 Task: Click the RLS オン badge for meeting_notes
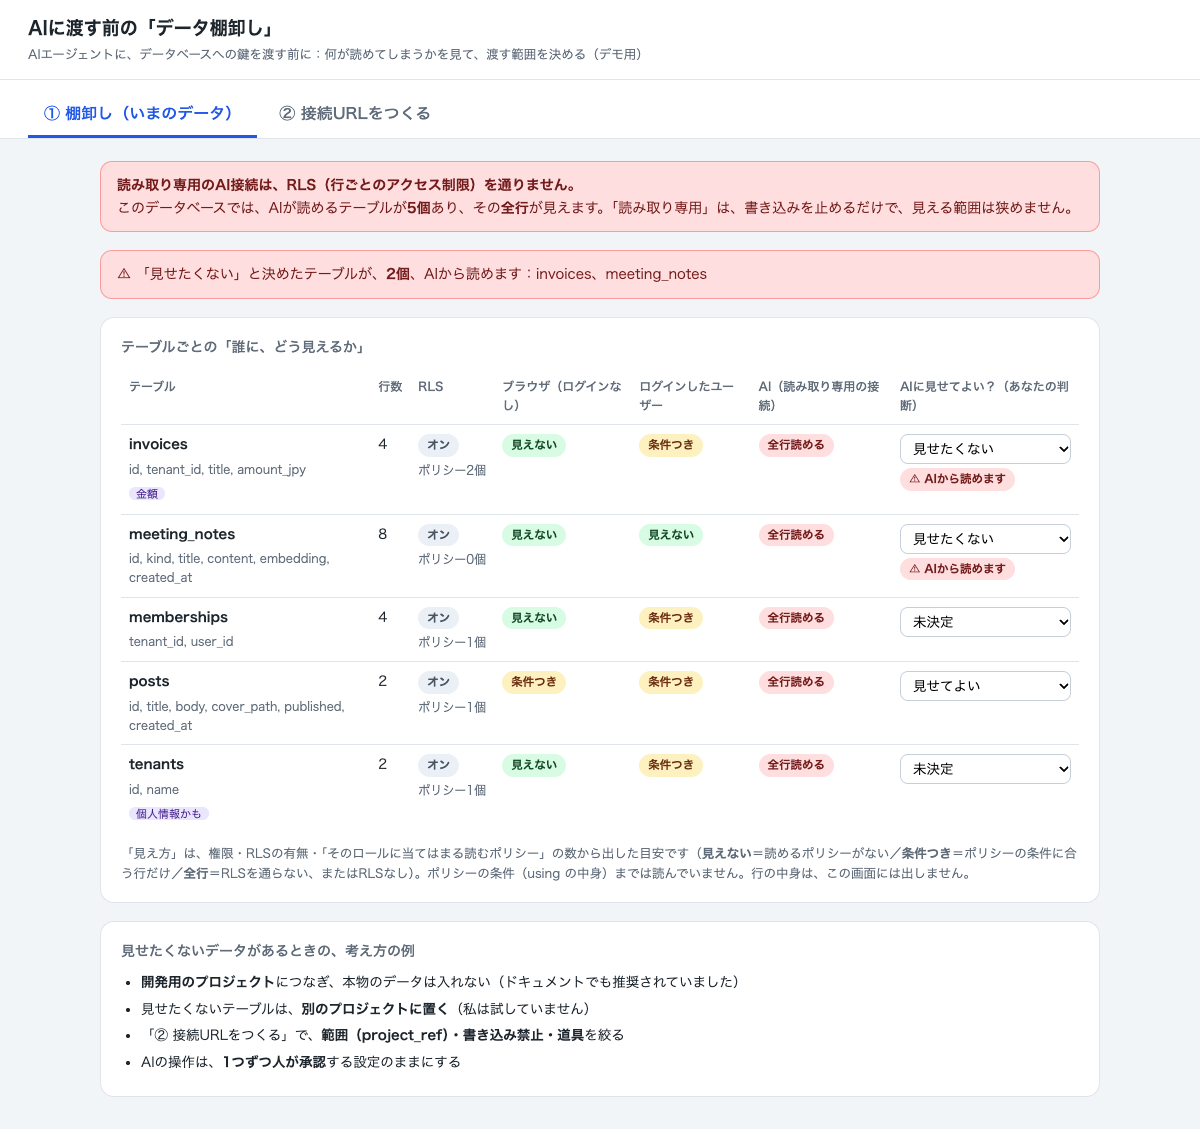click(438, 535)
